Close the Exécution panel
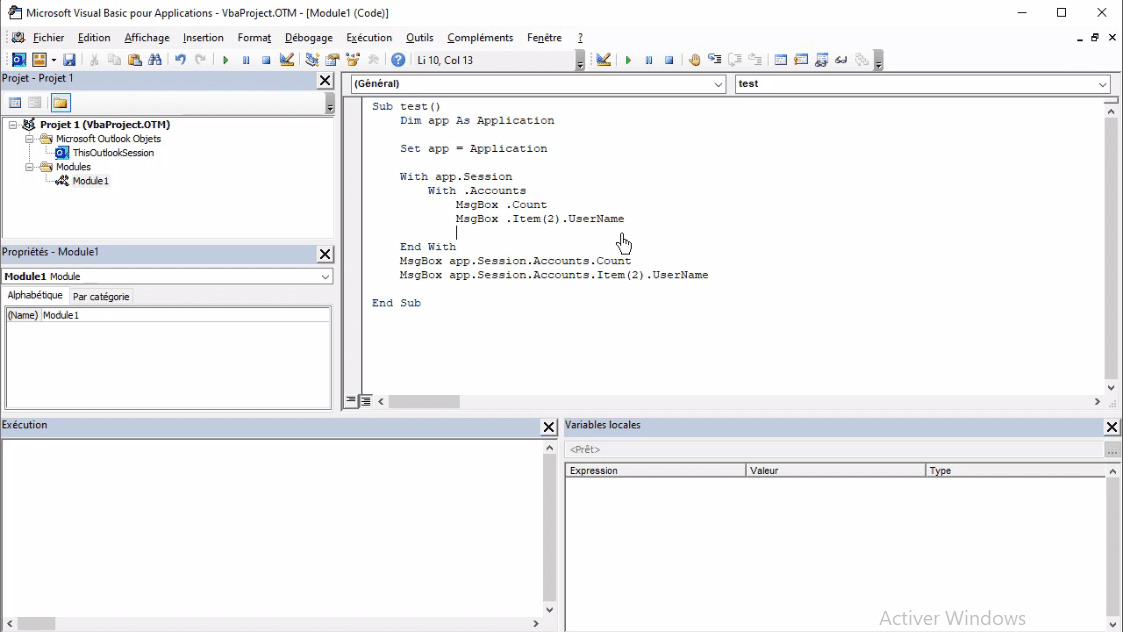The height and width of the screenshot is (632, 1123). 548,427
